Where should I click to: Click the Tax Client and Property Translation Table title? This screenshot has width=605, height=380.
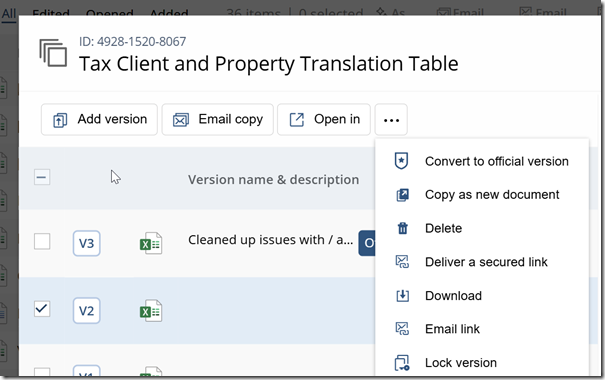tap(269, 64)
